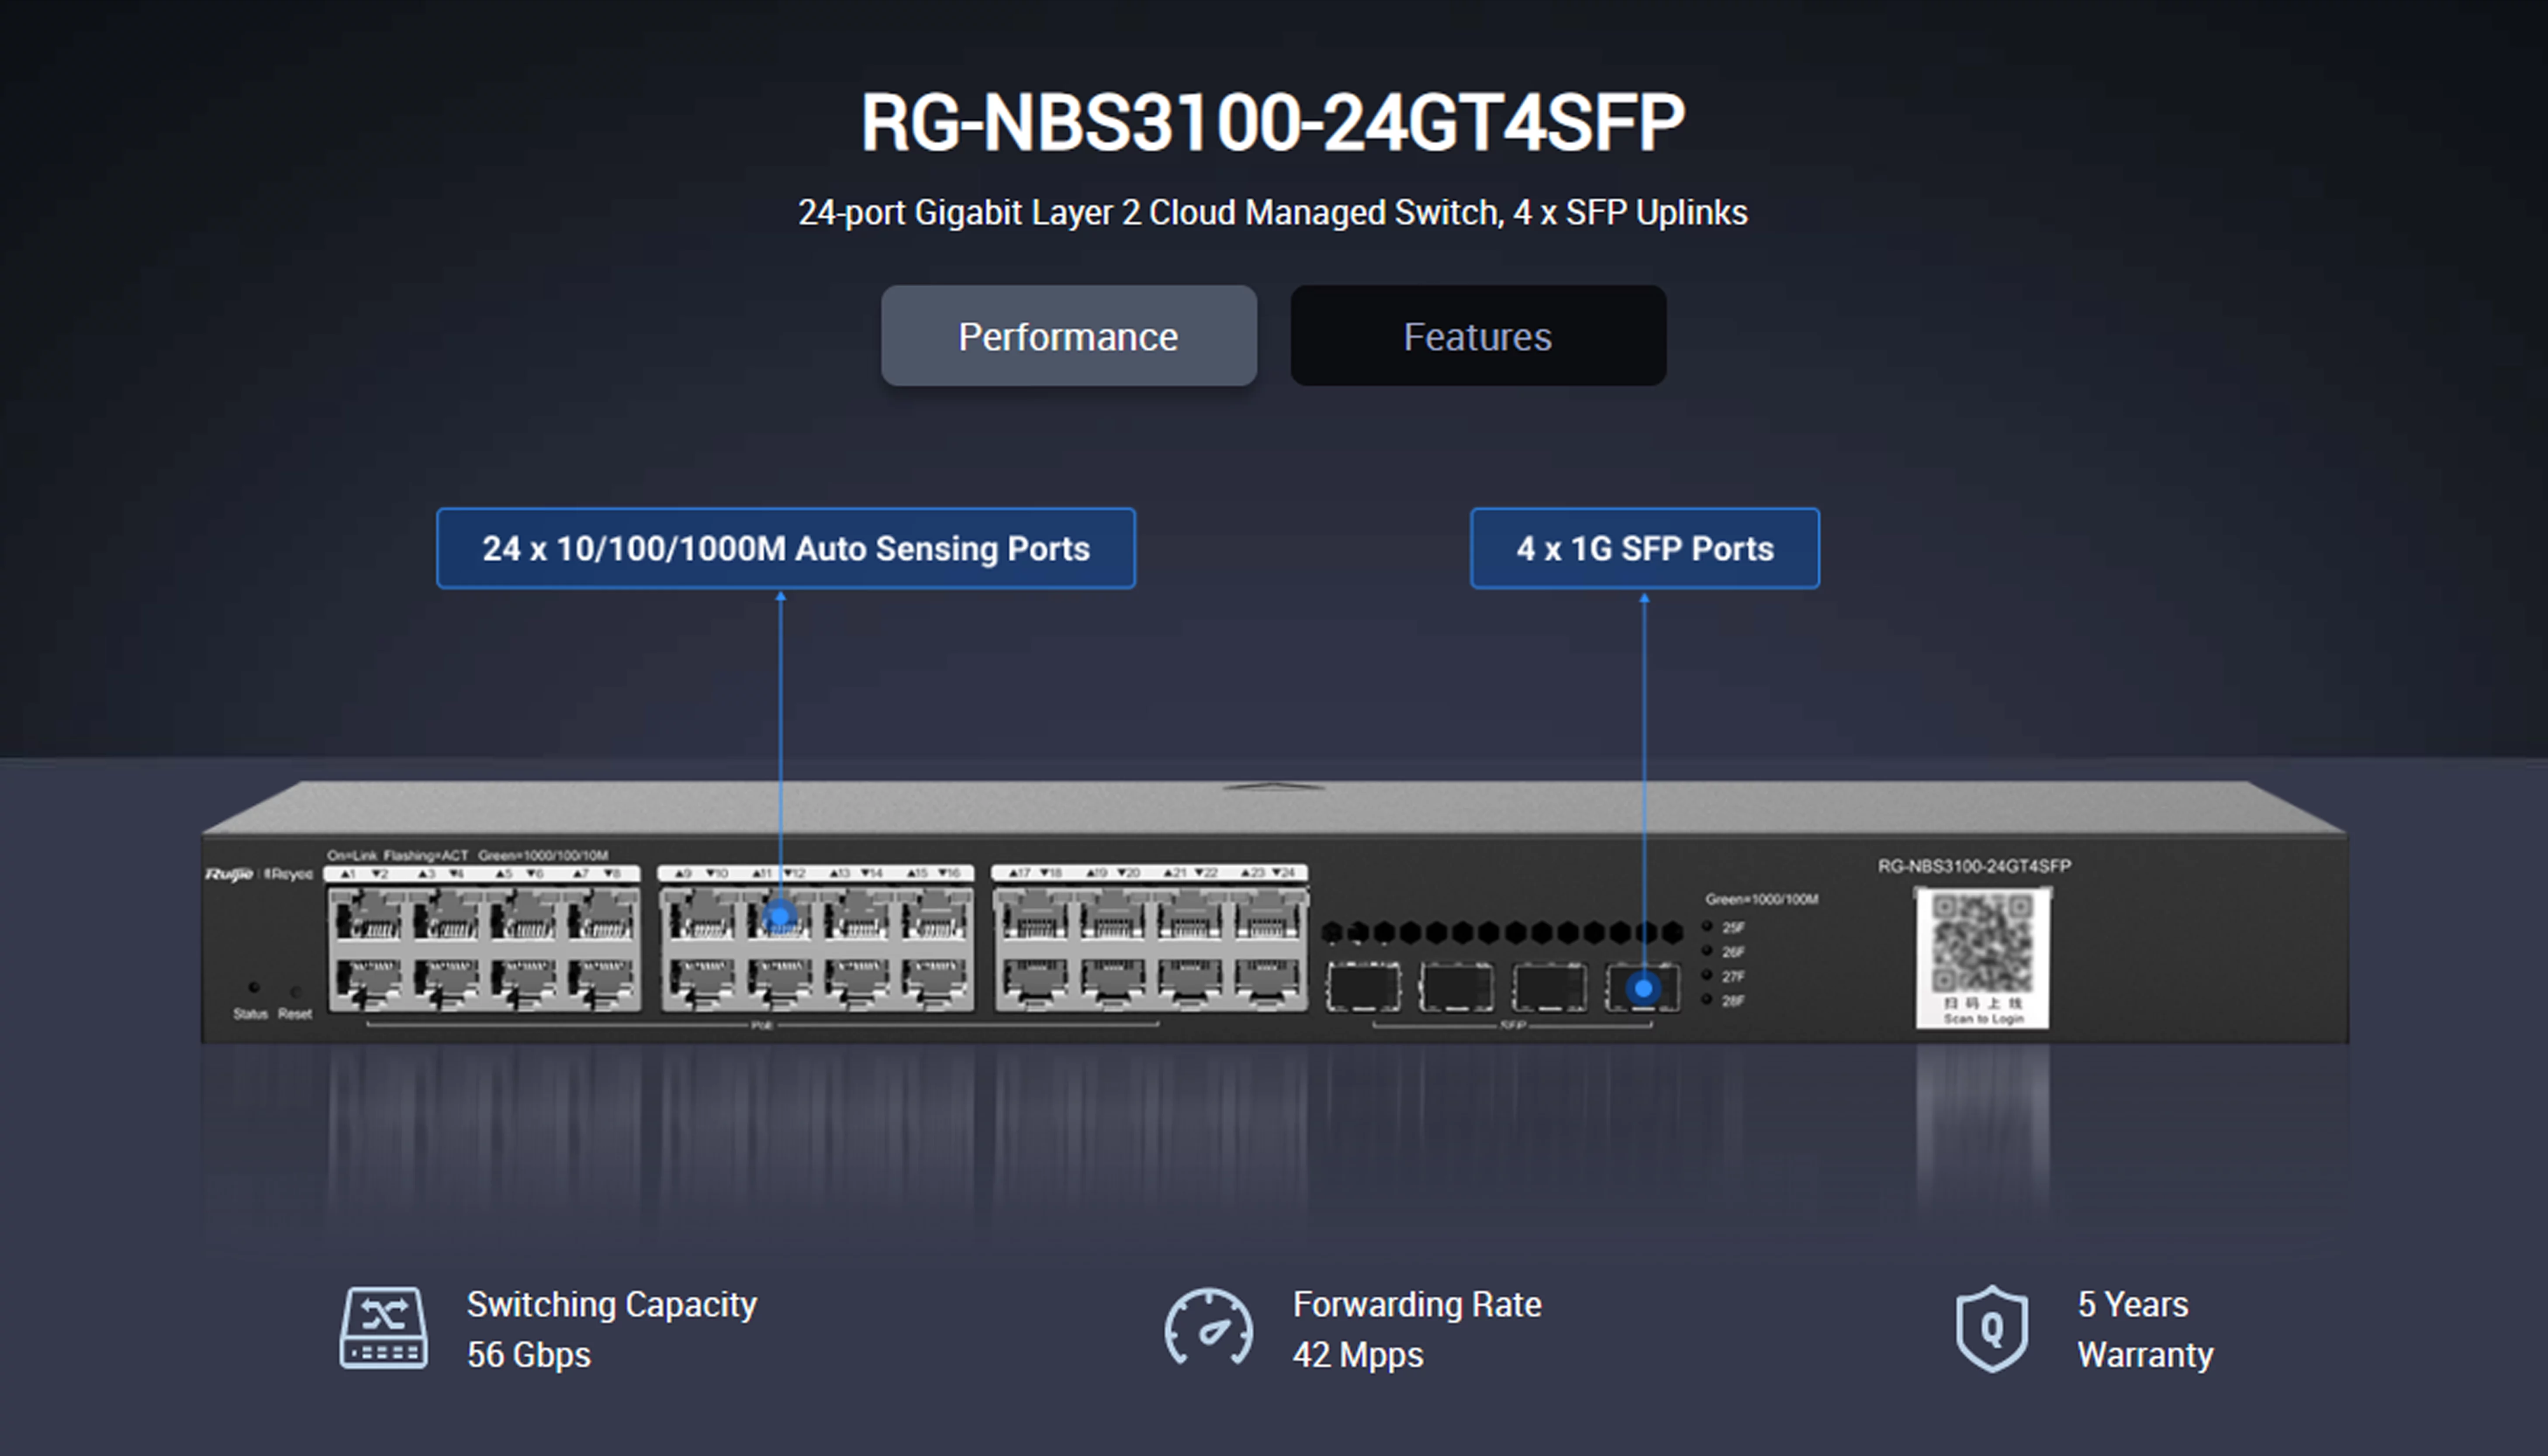Viewport: 2548px width, 1456px height.
Task: Click the Forwarding Rate text
Action: (1417, 1304)
